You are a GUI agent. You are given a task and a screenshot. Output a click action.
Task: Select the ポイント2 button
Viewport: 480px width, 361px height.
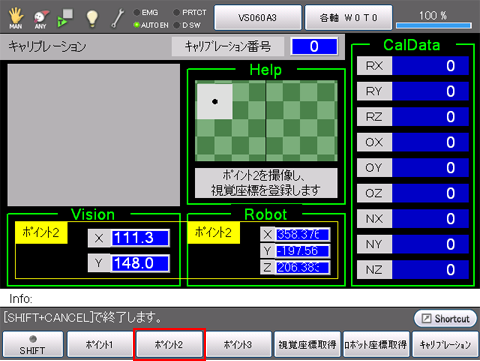pos(169,345)
